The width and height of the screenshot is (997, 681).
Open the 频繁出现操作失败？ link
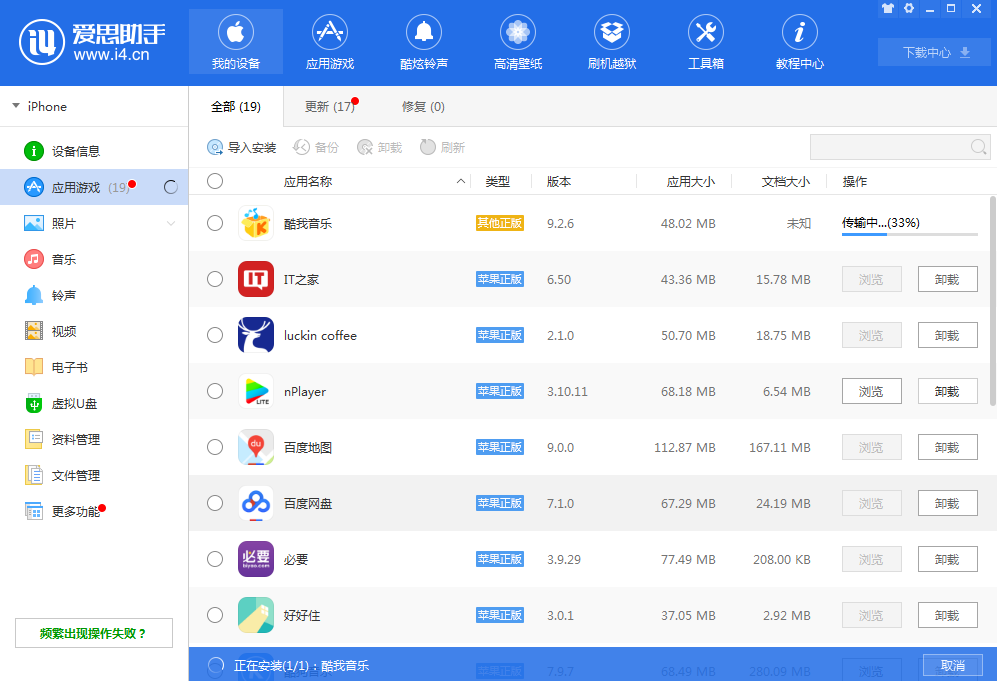pyautogui.click(x=93, y=633)
